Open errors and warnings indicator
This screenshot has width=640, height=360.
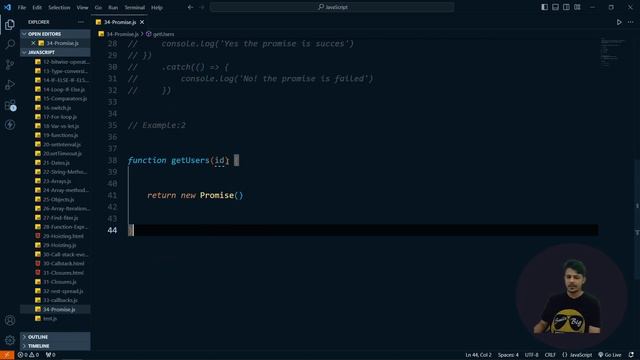click(x=28, y=355)
